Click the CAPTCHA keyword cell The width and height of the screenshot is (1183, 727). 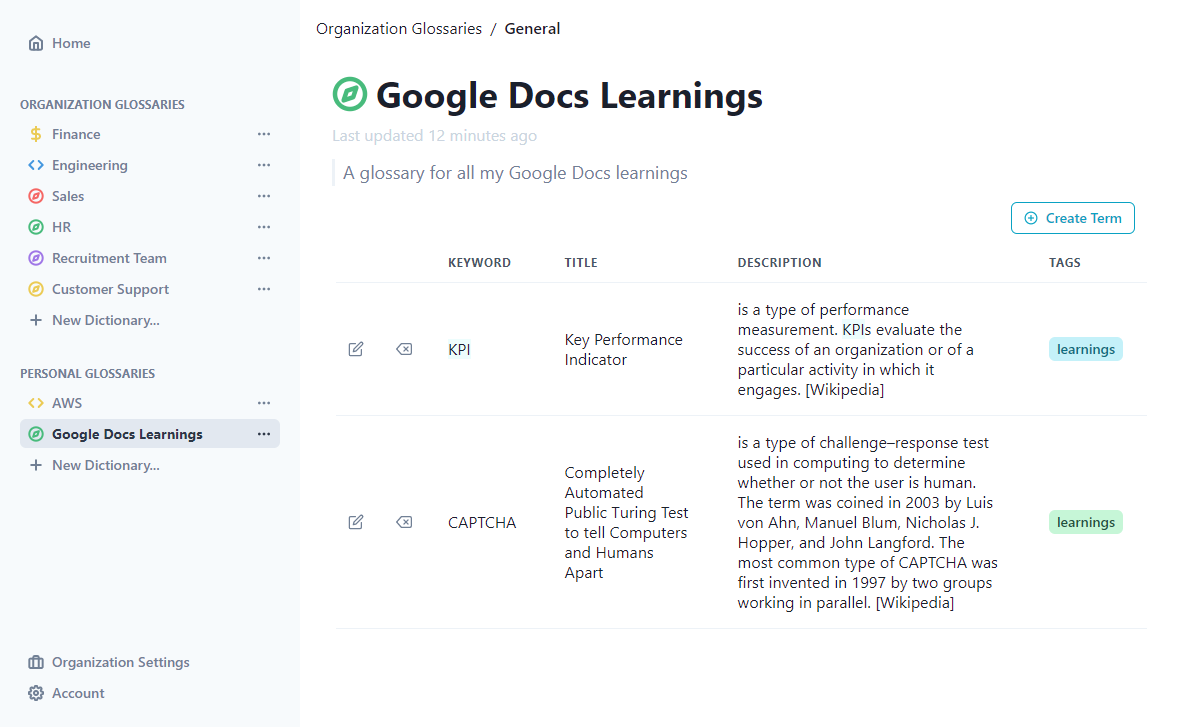coord(482,522)
